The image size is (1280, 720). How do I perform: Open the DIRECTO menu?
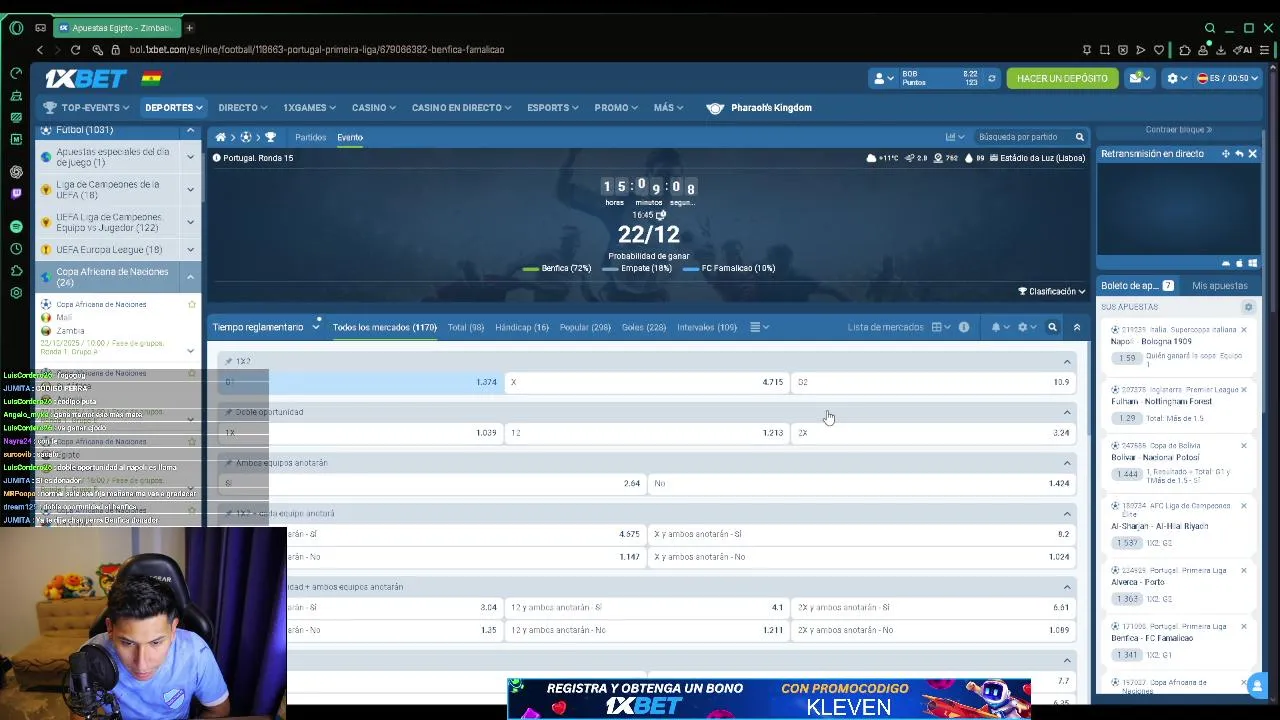(x=243, y=108)
